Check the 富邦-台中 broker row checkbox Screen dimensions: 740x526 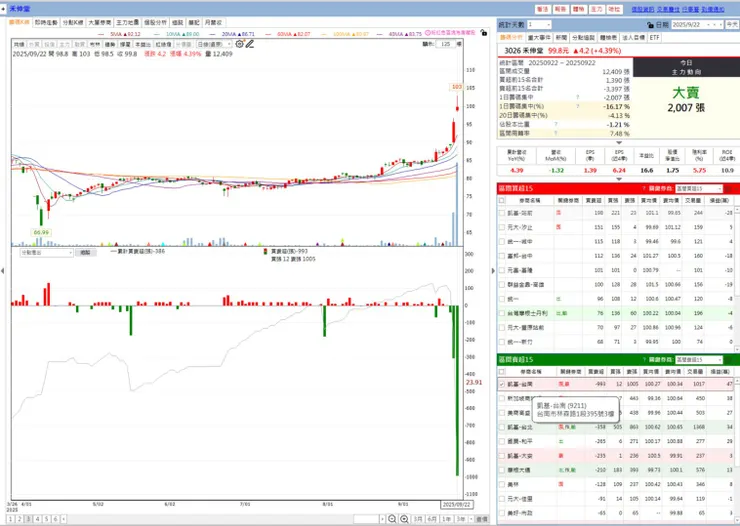pyautogui.click(x=502, y=256)
